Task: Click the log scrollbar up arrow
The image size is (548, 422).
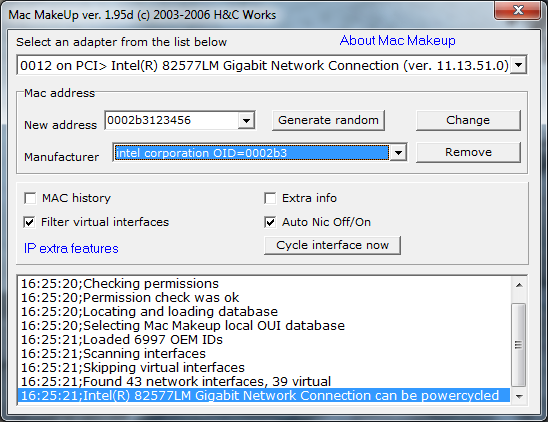Action: 519,285
